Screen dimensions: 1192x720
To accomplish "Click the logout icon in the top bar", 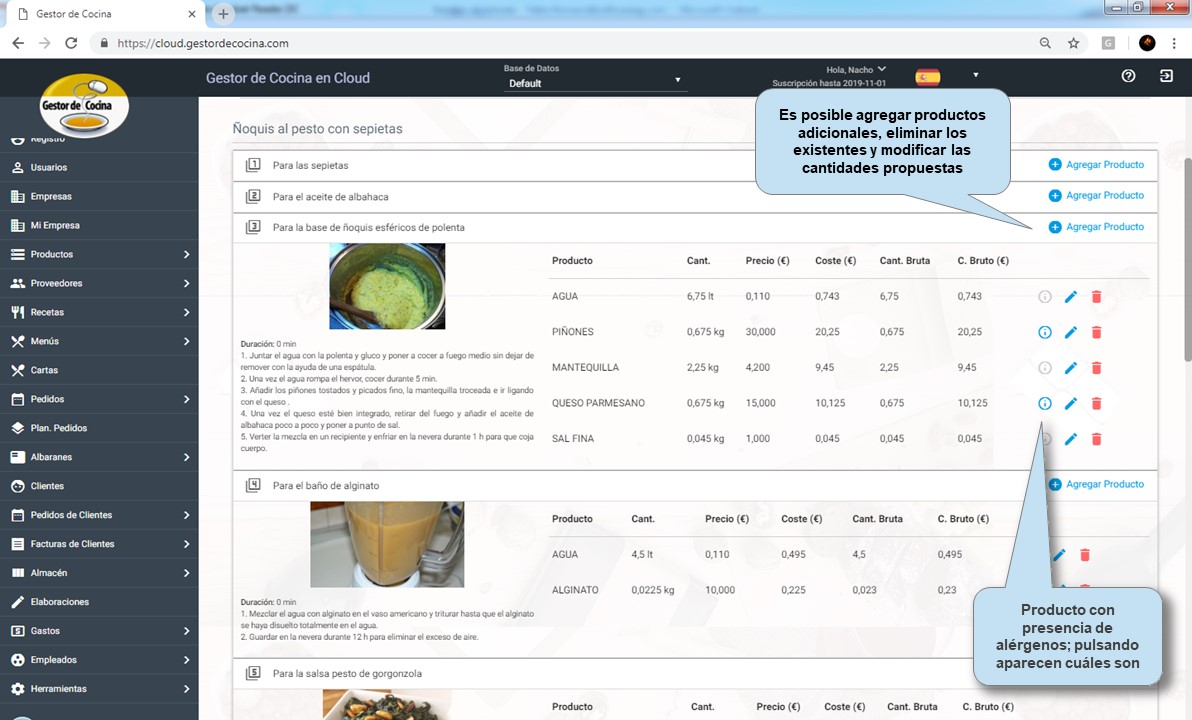I will tap(1166, 76).
